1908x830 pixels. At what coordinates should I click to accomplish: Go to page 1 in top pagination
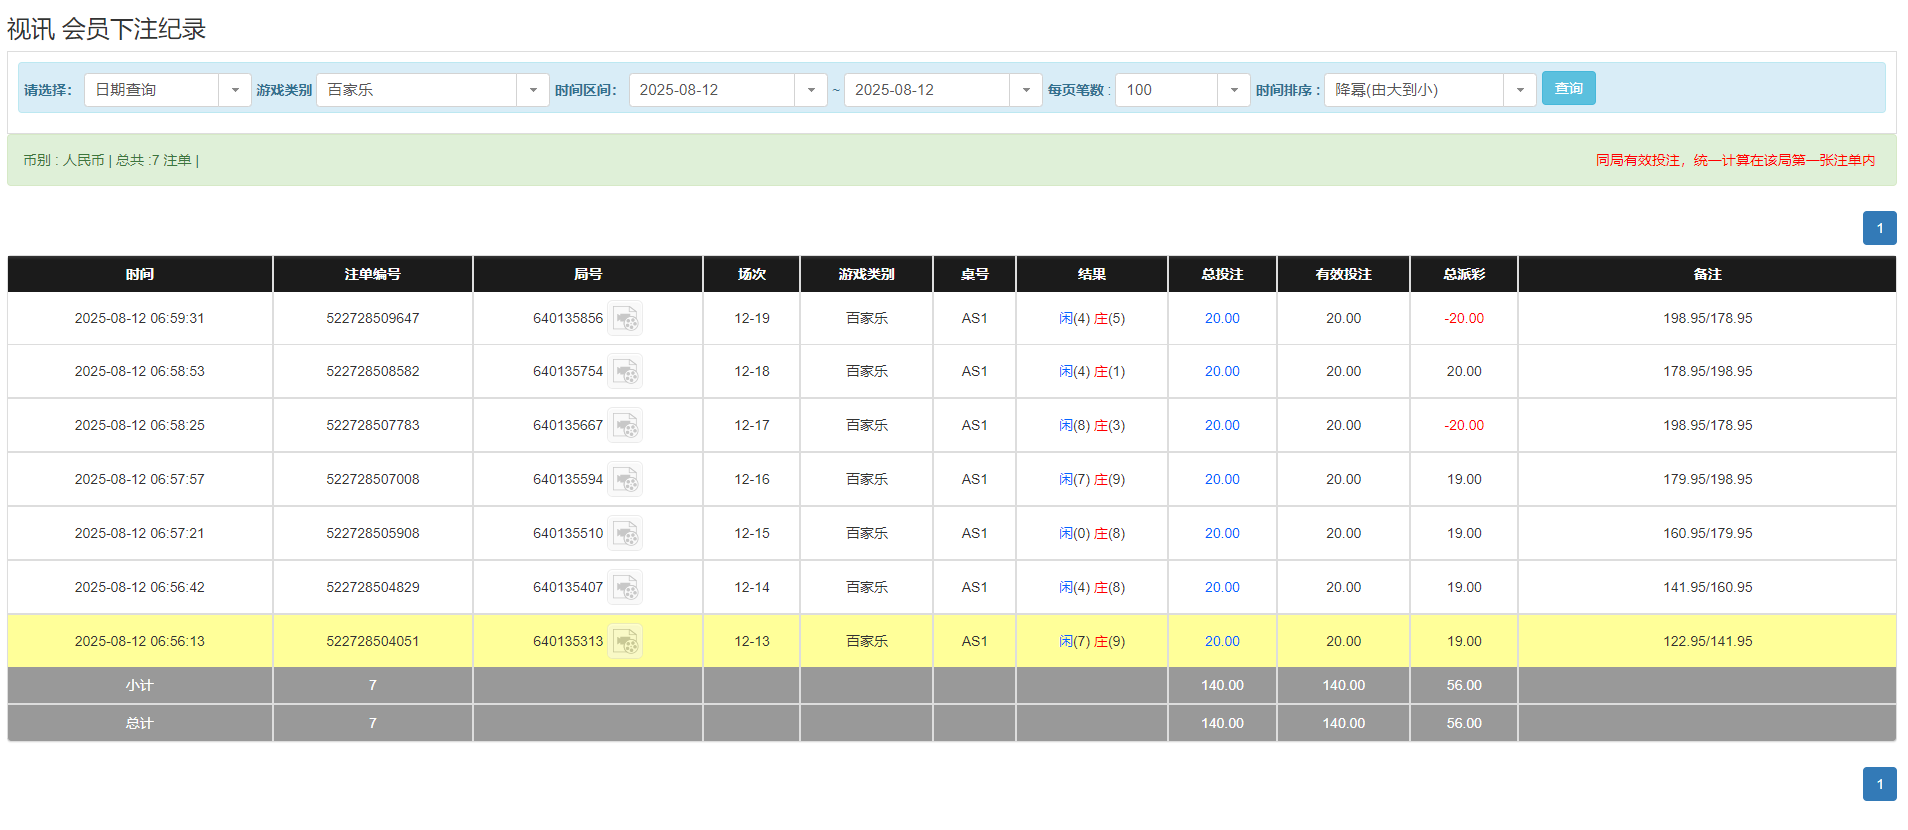tap(1879, 228)
